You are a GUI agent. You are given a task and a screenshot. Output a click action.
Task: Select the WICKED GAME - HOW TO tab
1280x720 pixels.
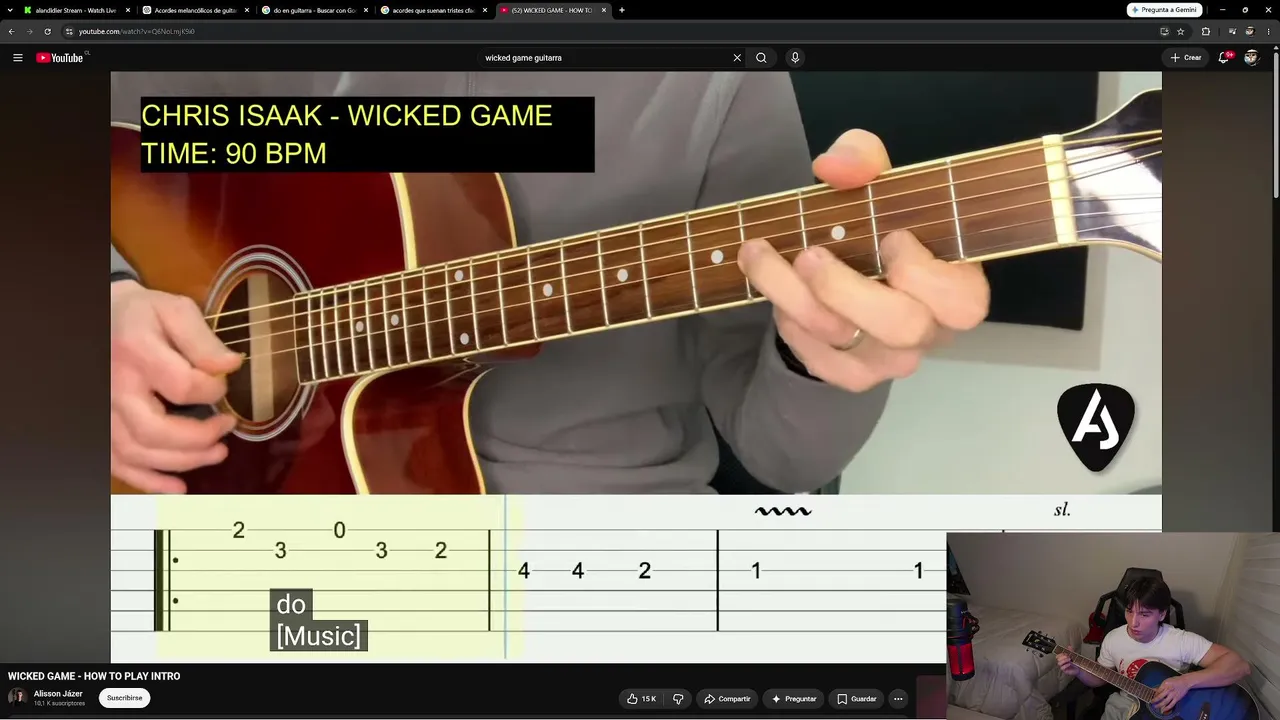(553, 10)
